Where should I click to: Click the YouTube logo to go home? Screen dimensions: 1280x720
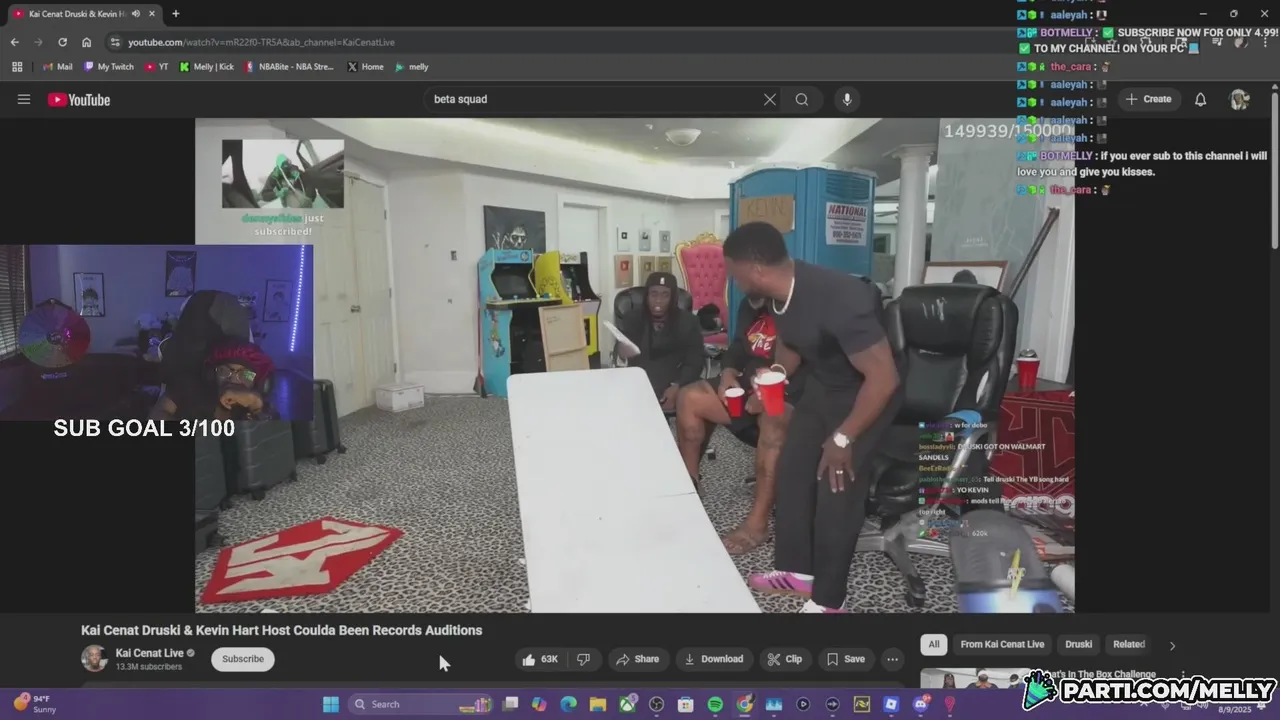(x=79, y=99)
